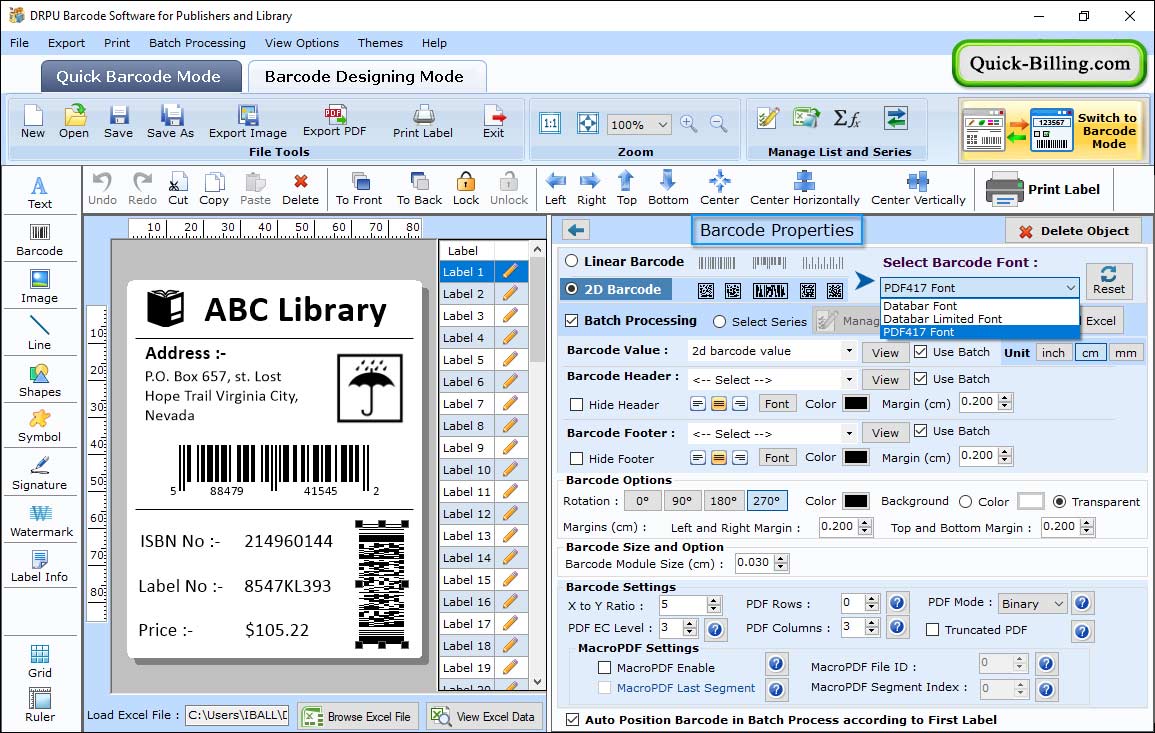Viewport: 1155px width, 733px height.
Task: Open the File menu
Action: point(20,43)
